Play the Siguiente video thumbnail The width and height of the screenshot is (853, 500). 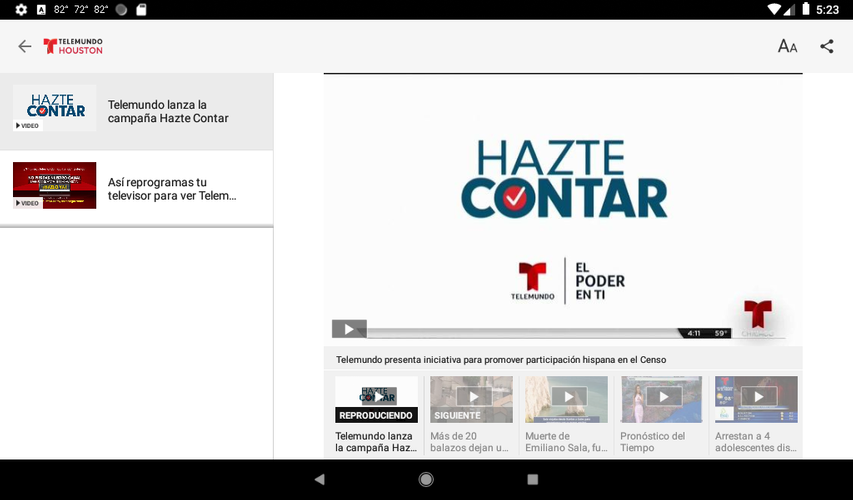pyautogui.click(x=471, y=399)
